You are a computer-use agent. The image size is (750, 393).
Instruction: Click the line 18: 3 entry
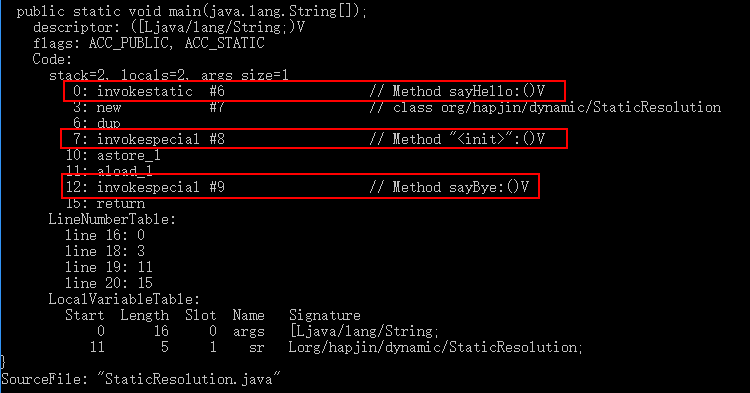click(x=105, y=251)
